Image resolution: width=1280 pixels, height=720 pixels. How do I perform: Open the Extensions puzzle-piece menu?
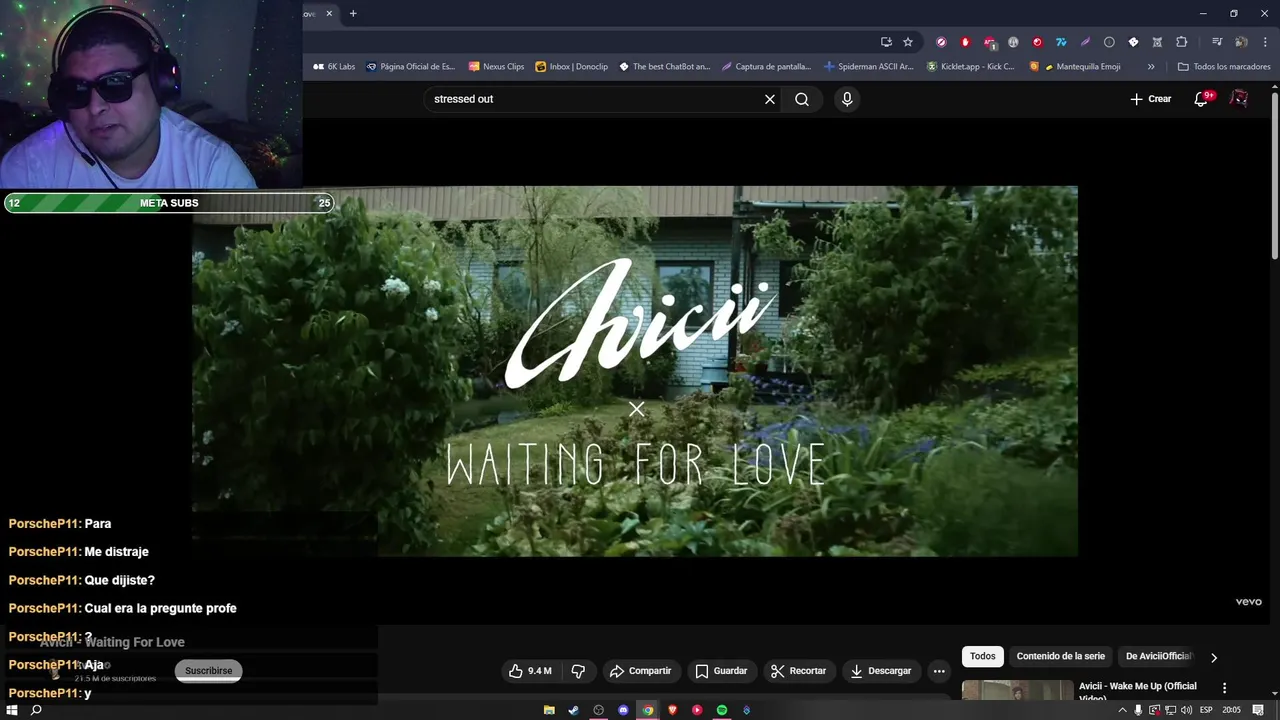point(1181,42)
